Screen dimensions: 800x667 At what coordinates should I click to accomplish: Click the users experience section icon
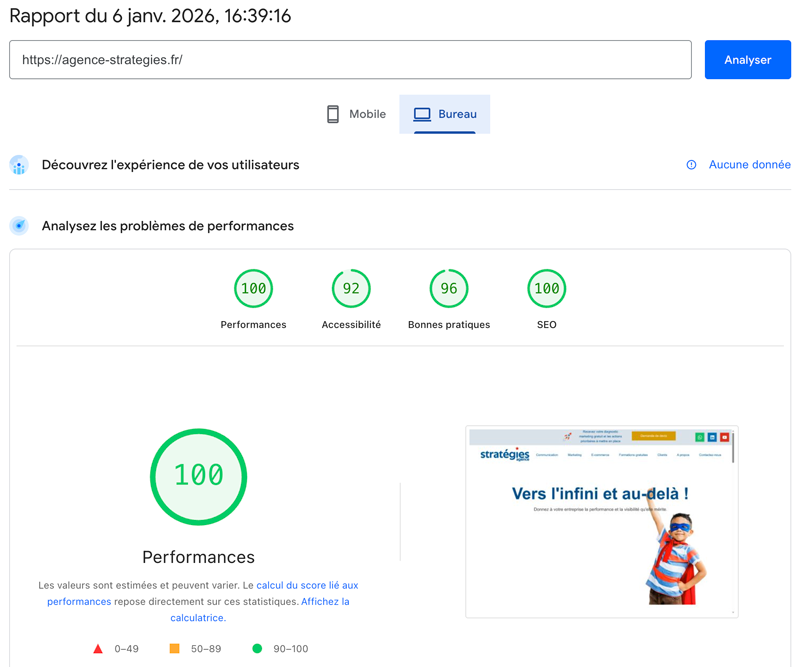point(19,164)
